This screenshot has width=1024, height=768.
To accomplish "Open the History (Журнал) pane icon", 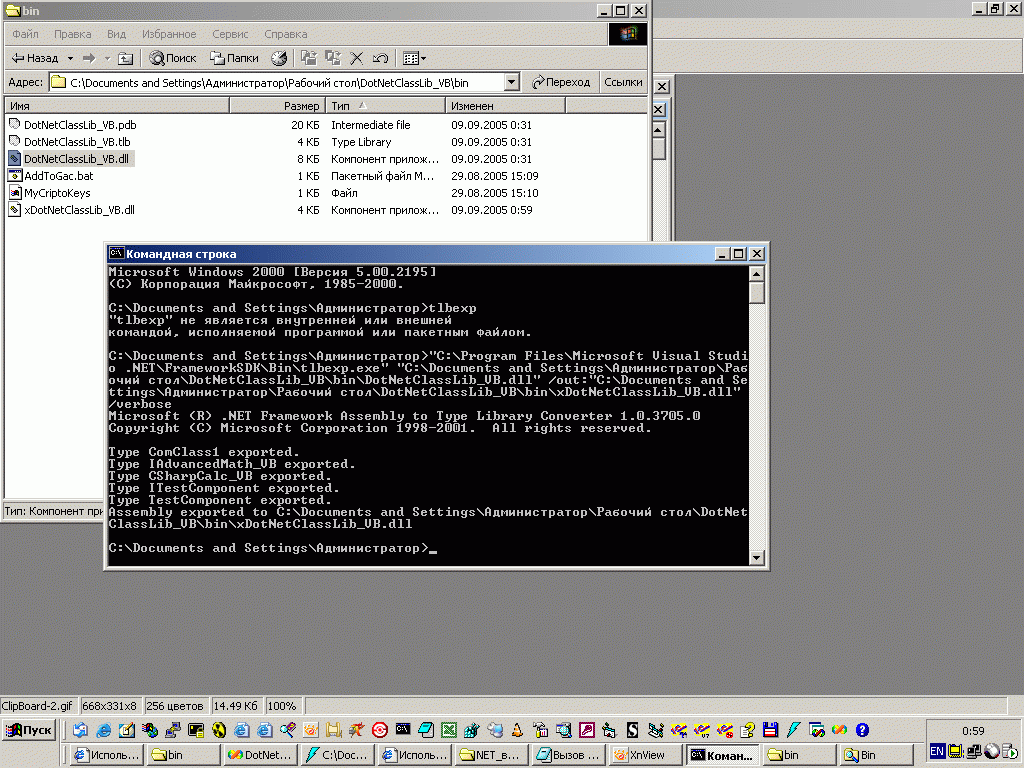I will 279,58.
